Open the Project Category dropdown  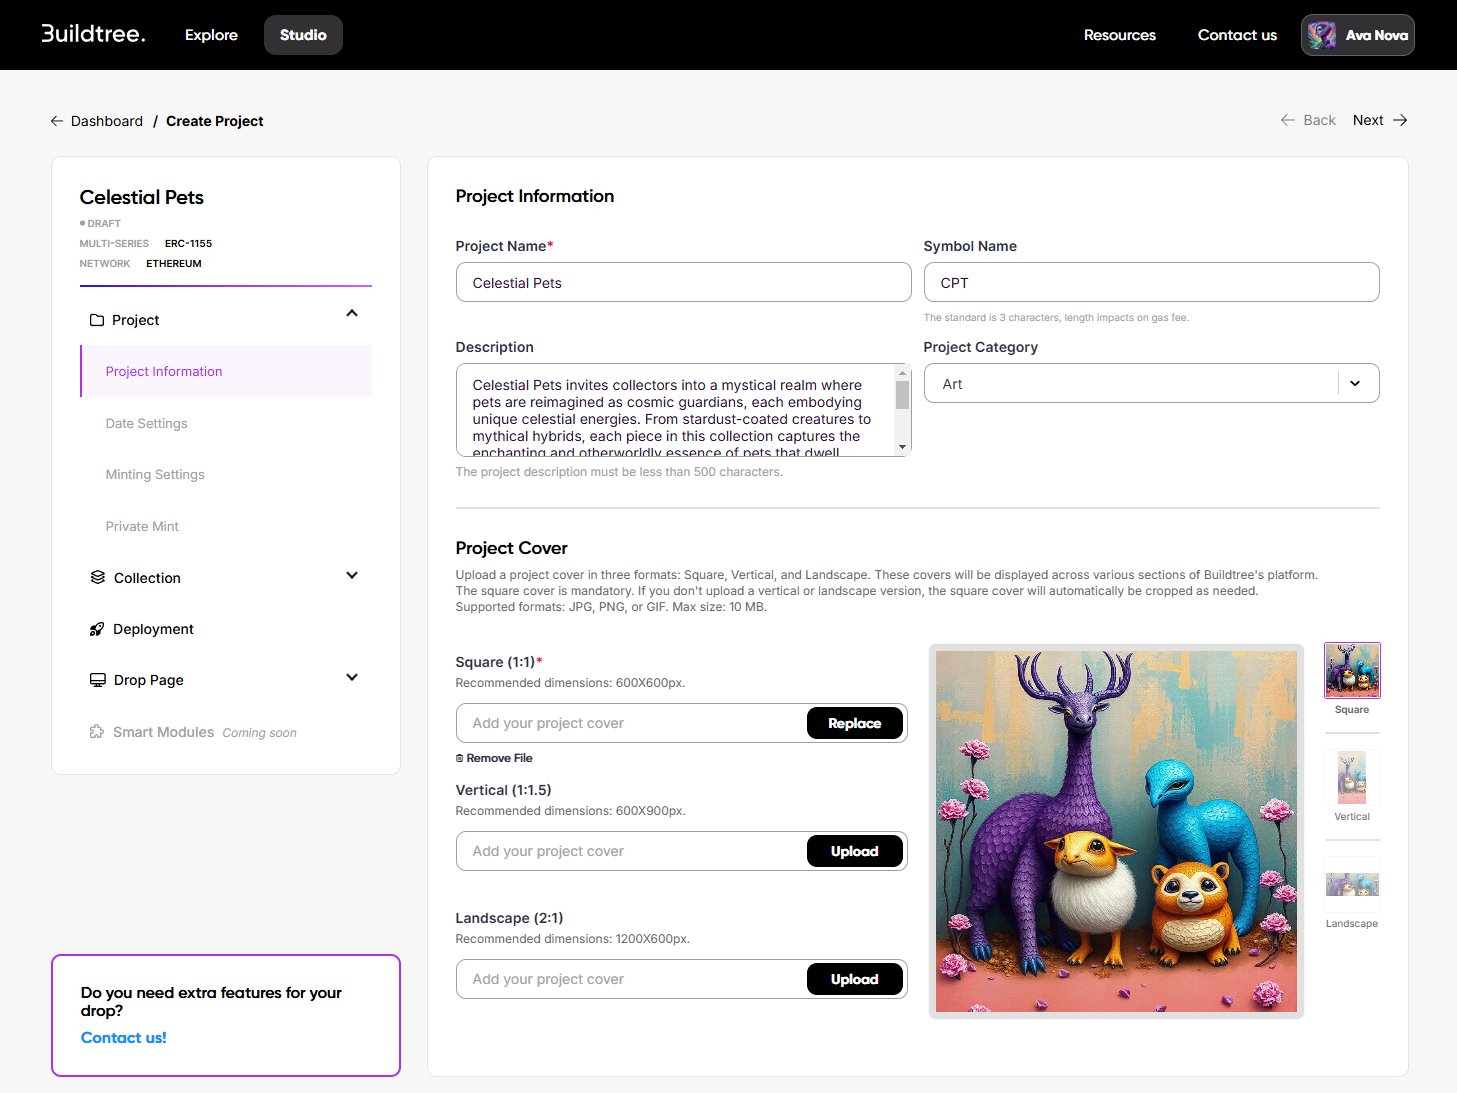[1355, 384]
